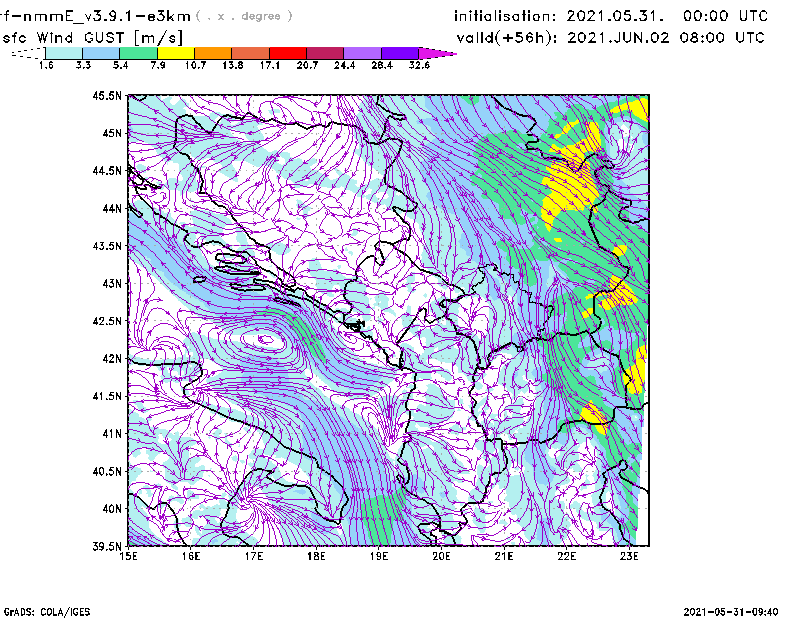Click the '20E' longitude label
Image resolution: width=800 pixels, height=618 pixels.
(x=441, y=556)
